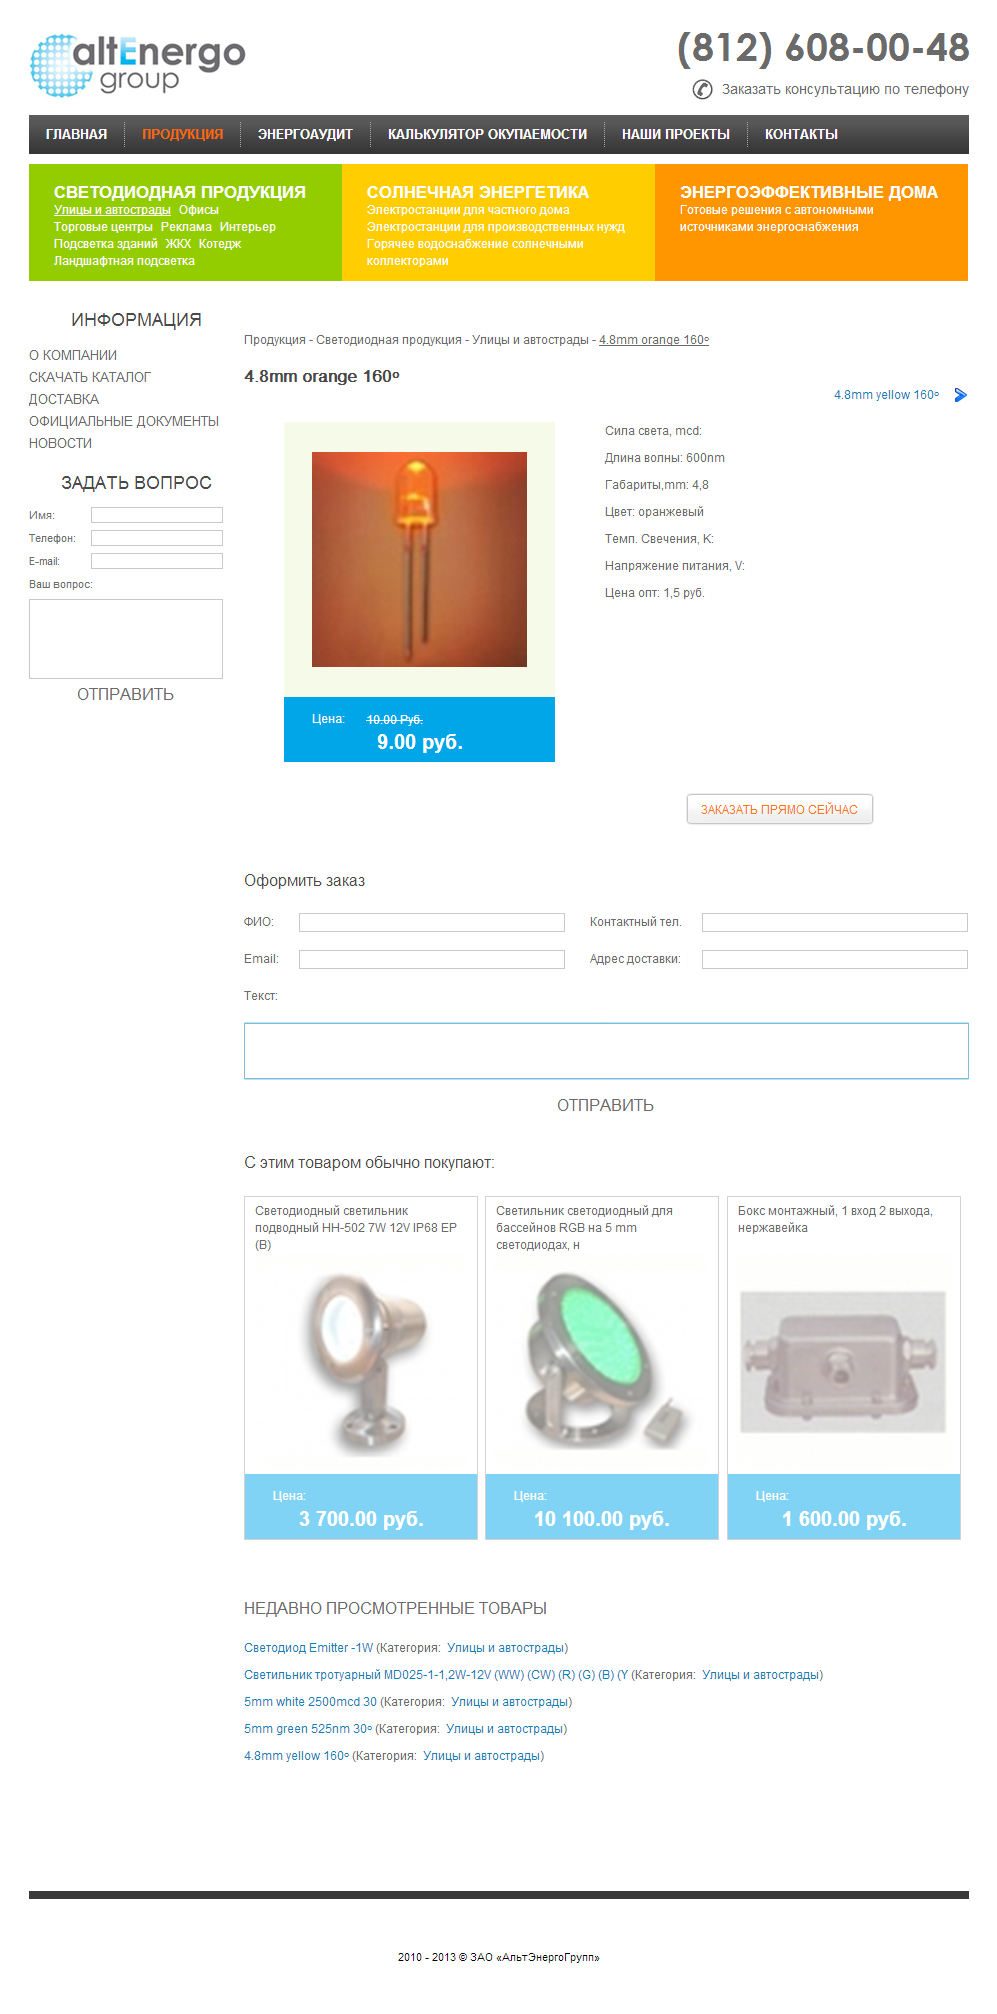Click the blue next-product arrow icon
The width and height of the screenshot is (997, 2014).
tap(961, 395)
